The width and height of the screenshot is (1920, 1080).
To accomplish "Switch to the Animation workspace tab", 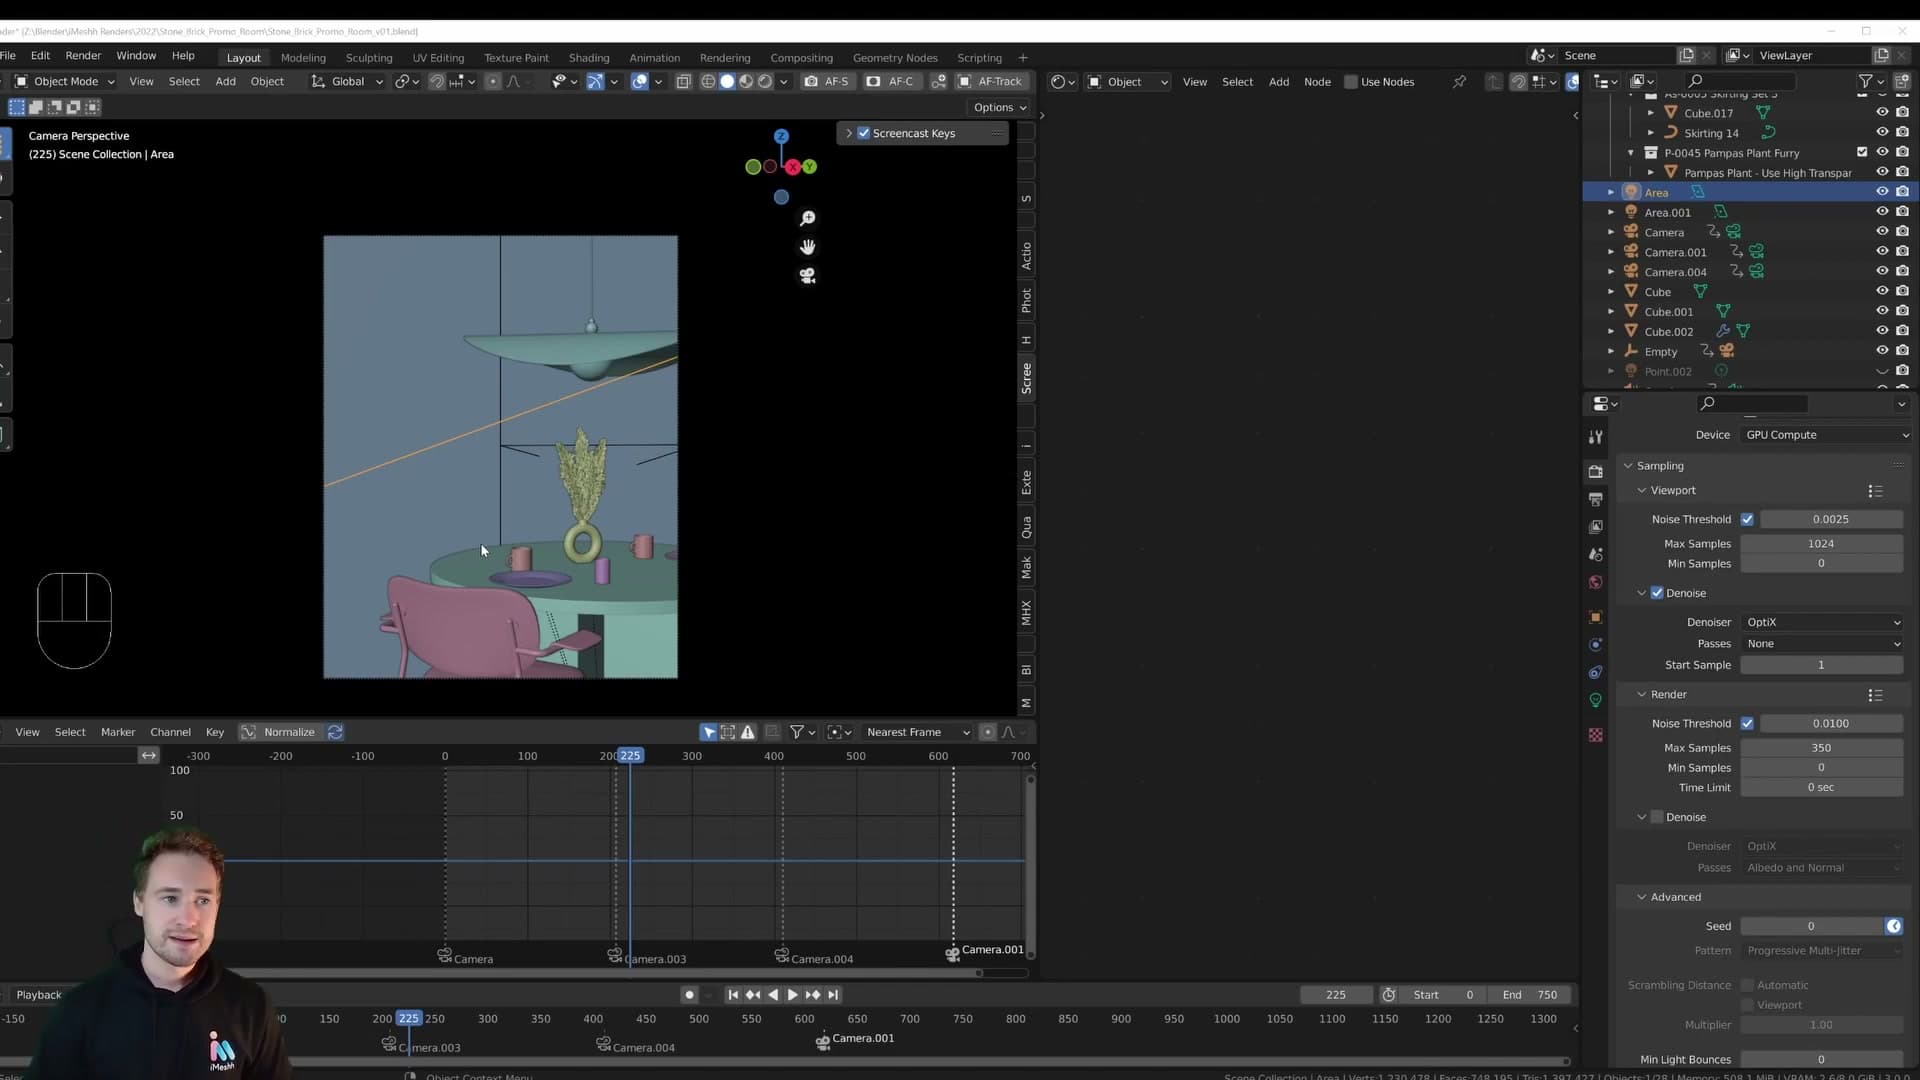I will (x=654, y=58).
